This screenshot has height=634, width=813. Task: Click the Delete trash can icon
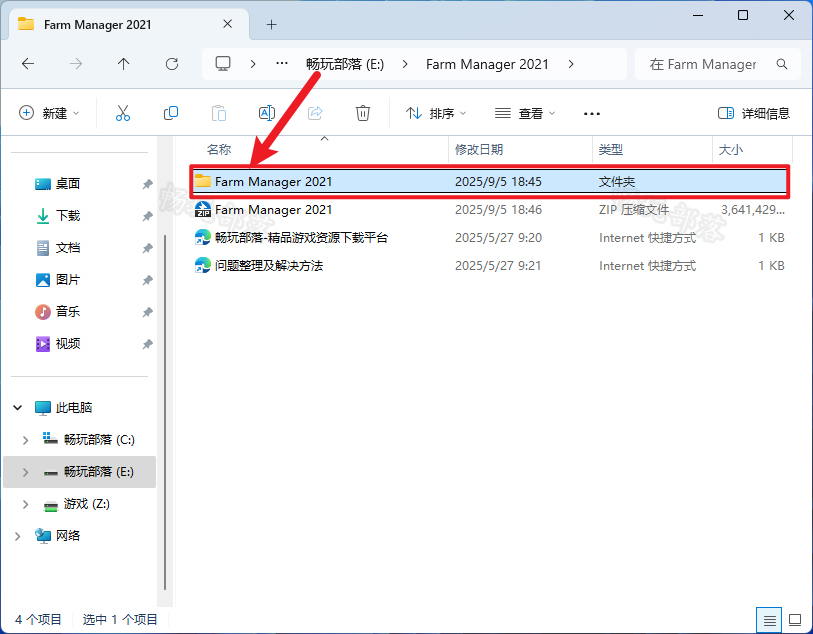[362, 113]
